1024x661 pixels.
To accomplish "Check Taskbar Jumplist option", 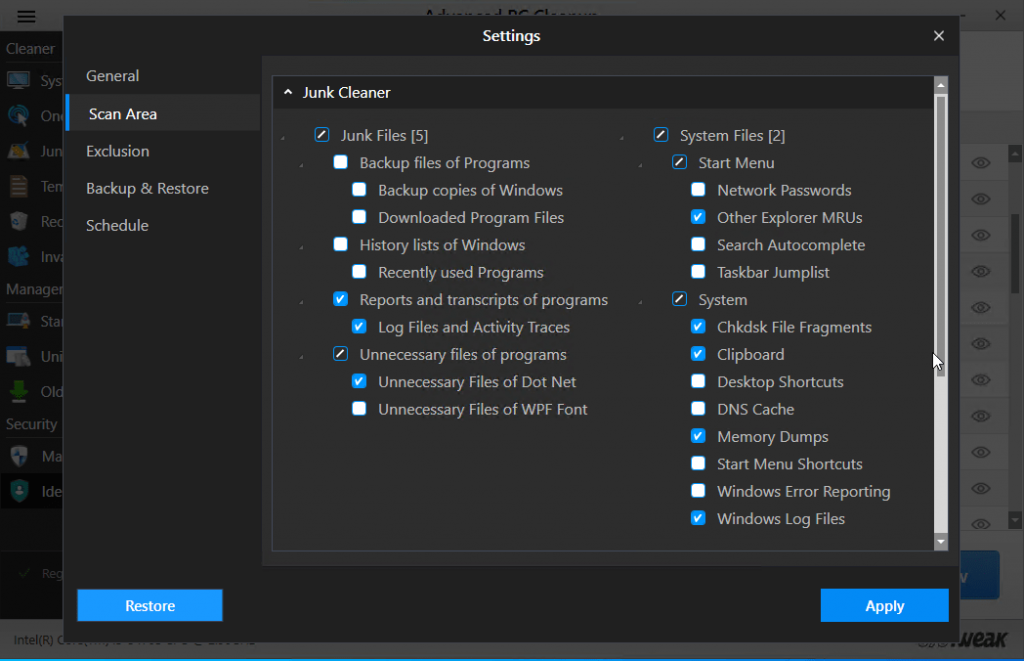I will (x=698, y=271).
